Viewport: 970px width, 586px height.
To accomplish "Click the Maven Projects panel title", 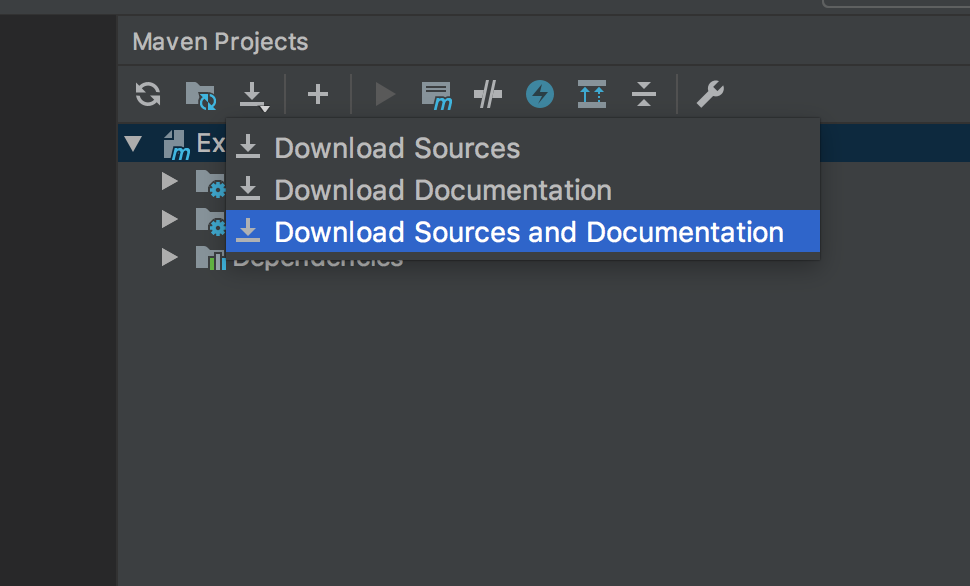I will 220,42.
